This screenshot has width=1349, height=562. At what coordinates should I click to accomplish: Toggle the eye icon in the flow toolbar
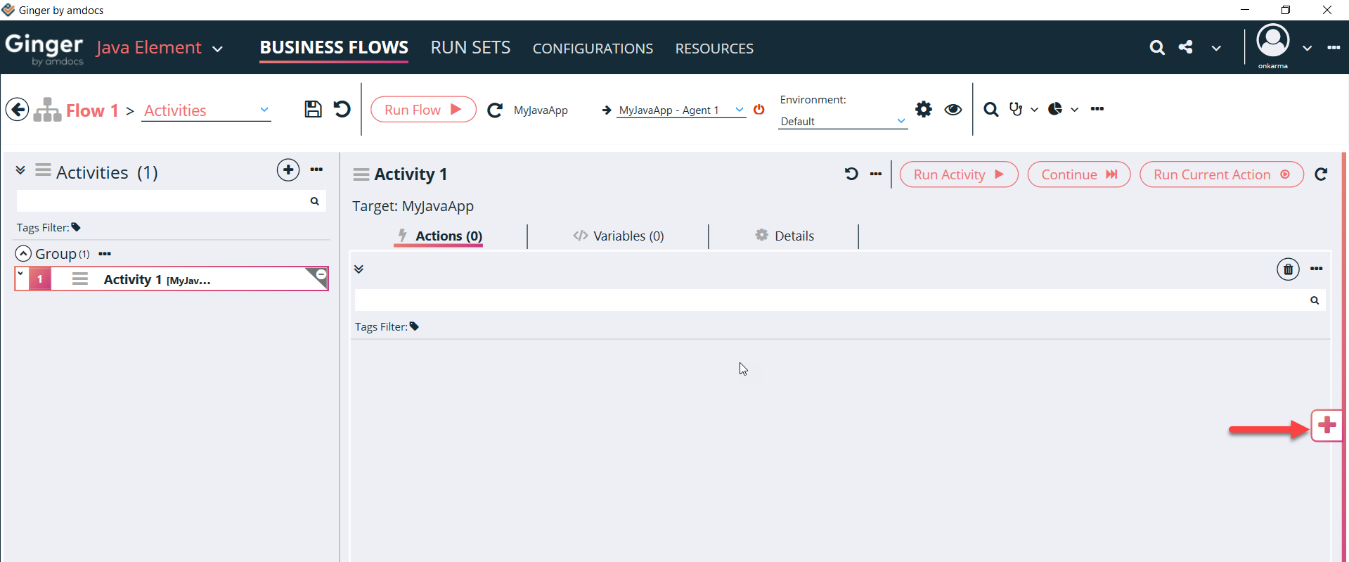tap(953, 109)
